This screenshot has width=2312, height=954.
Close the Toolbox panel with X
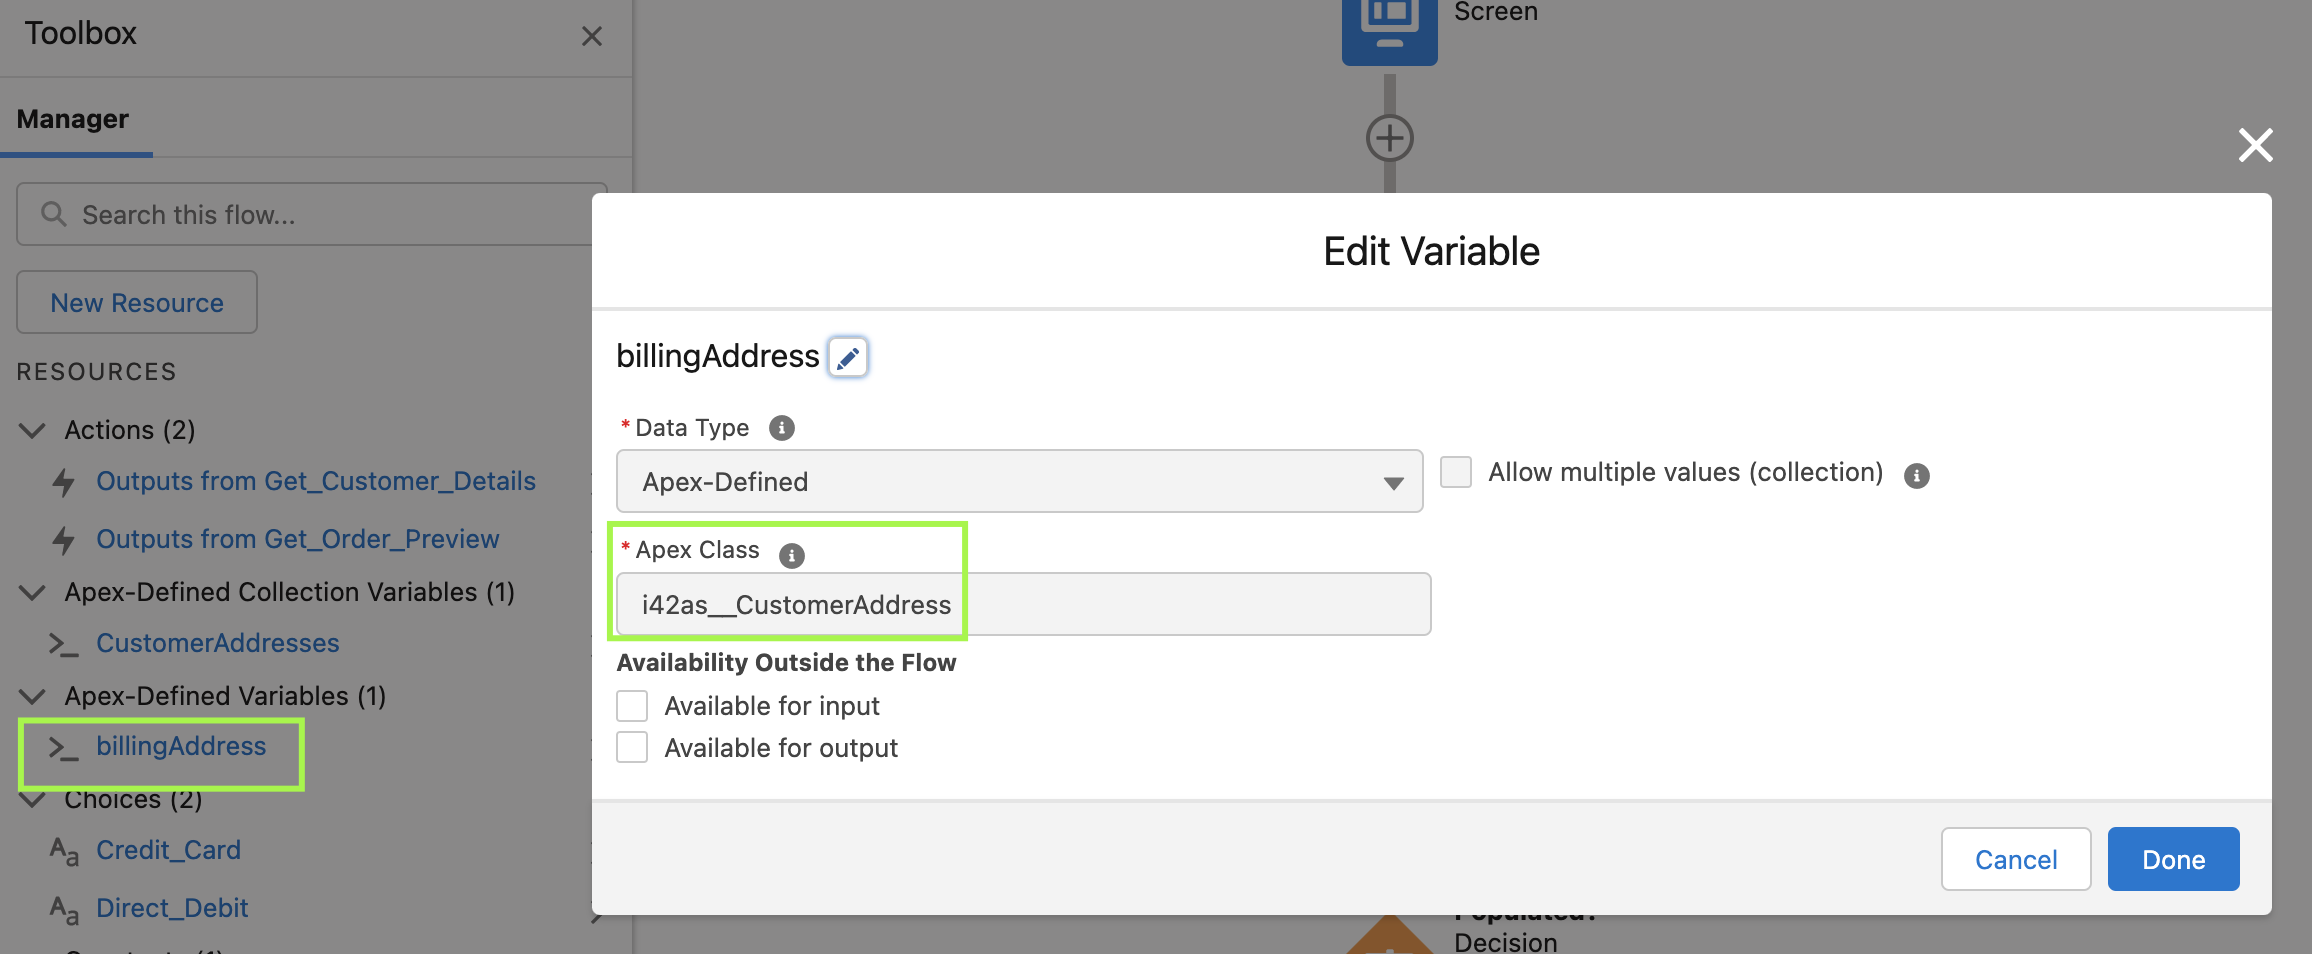[x=592, y=37]
